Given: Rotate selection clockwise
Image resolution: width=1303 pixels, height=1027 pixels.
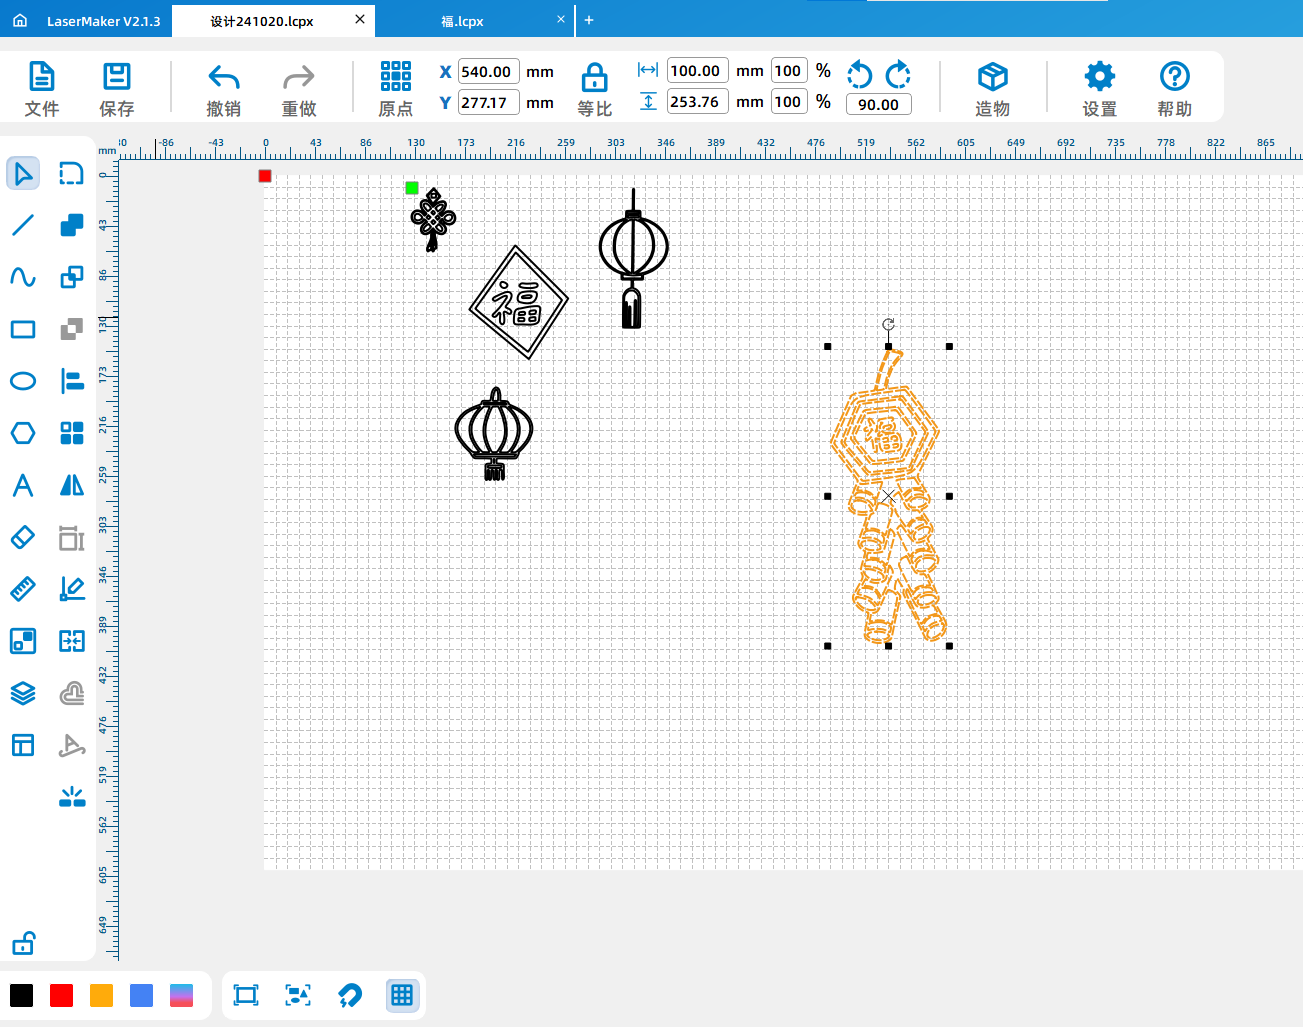Looking at the screenshot, I should click(898, 74).
